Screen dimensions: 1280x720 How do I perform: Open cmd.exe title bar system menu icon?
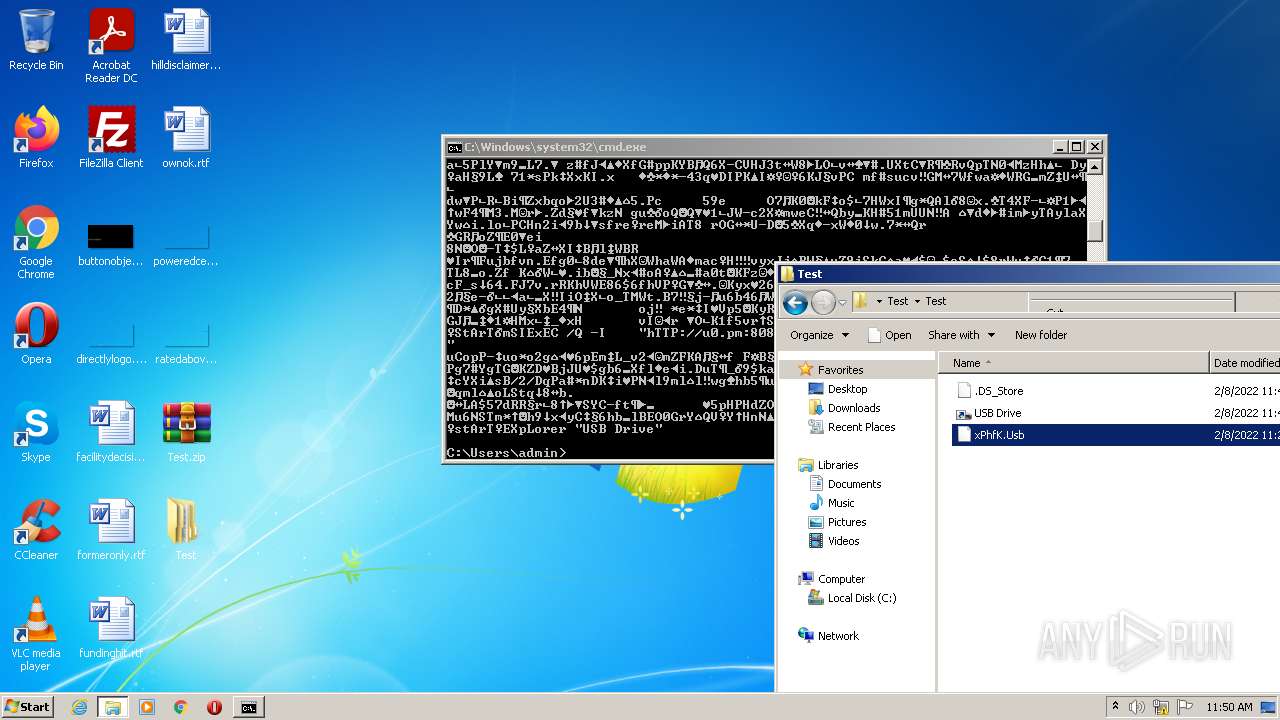pos(454,147)
